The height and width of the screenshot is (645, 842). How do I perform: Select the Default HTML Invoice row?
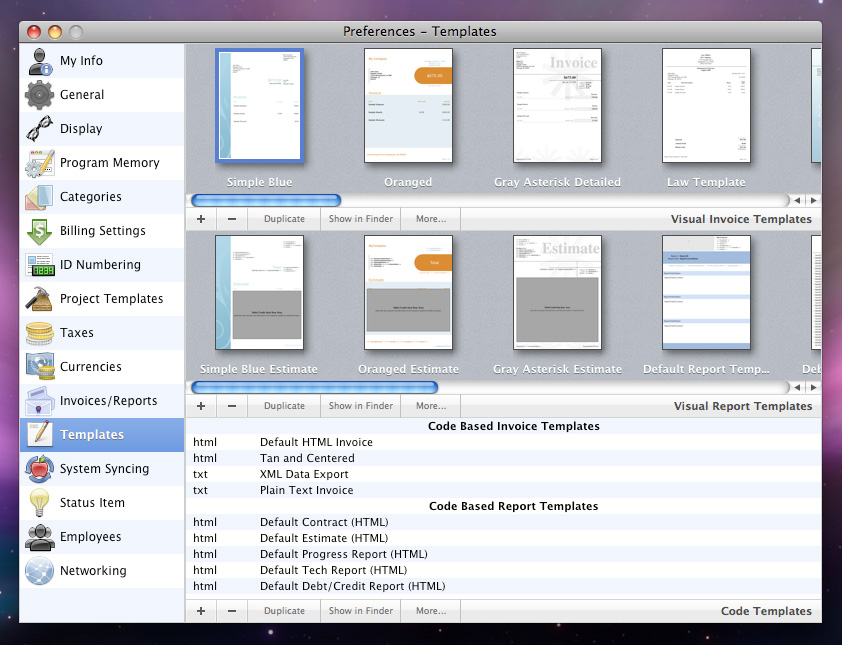(x=503, y=442)
